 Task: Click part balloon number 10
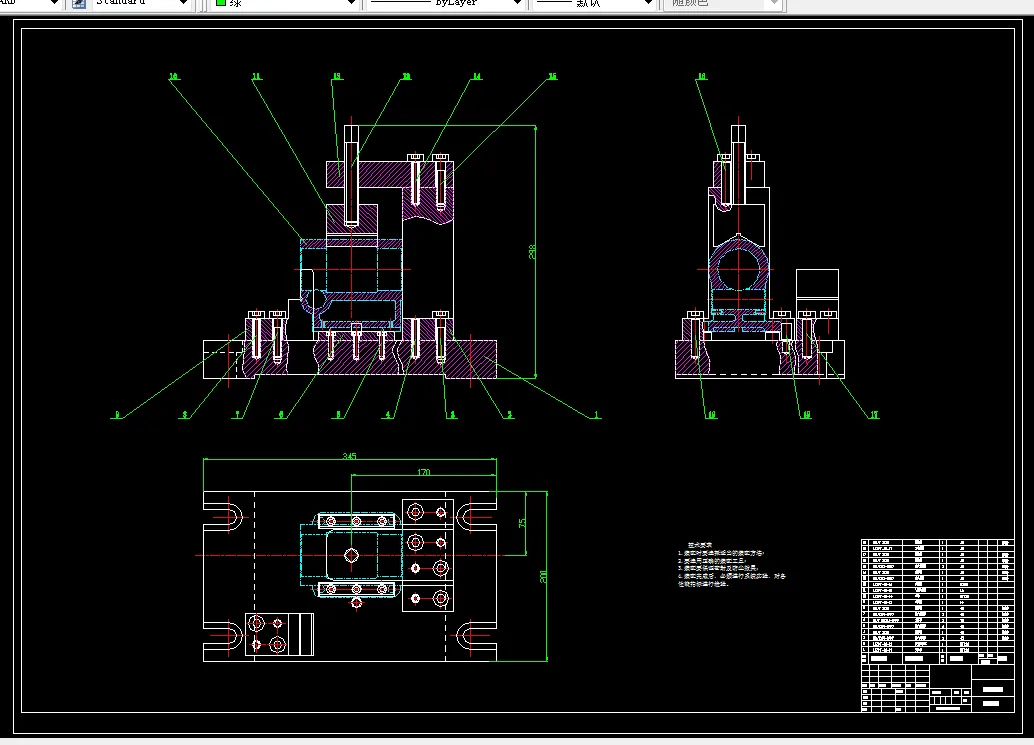coord(174,76)
